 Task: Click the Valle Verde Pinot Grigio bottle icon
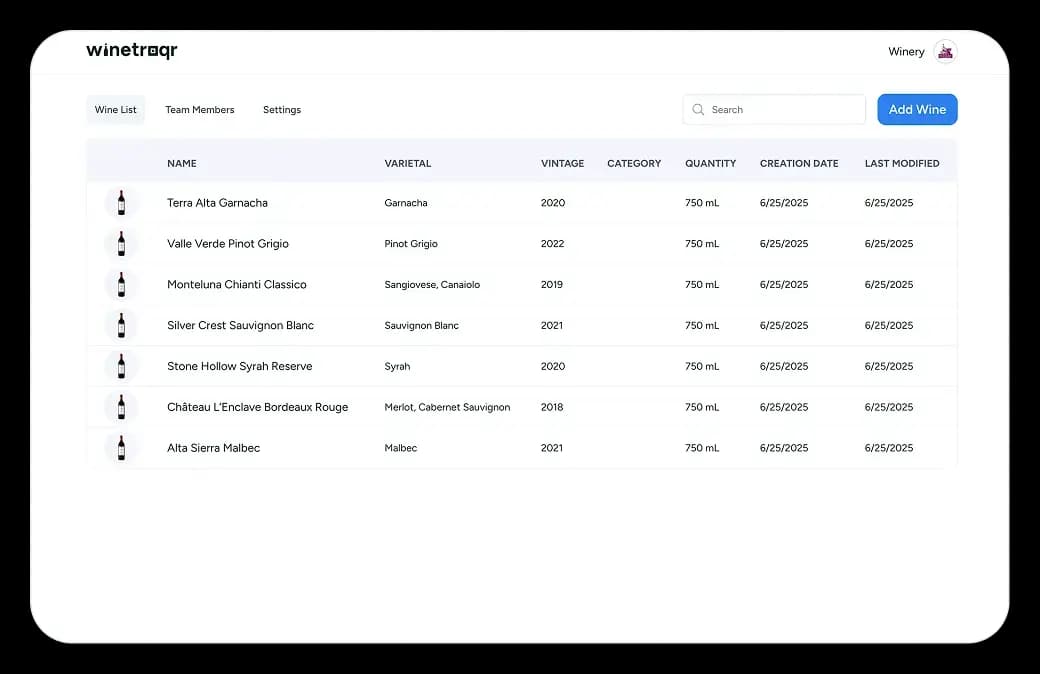[x=120, y=243]
